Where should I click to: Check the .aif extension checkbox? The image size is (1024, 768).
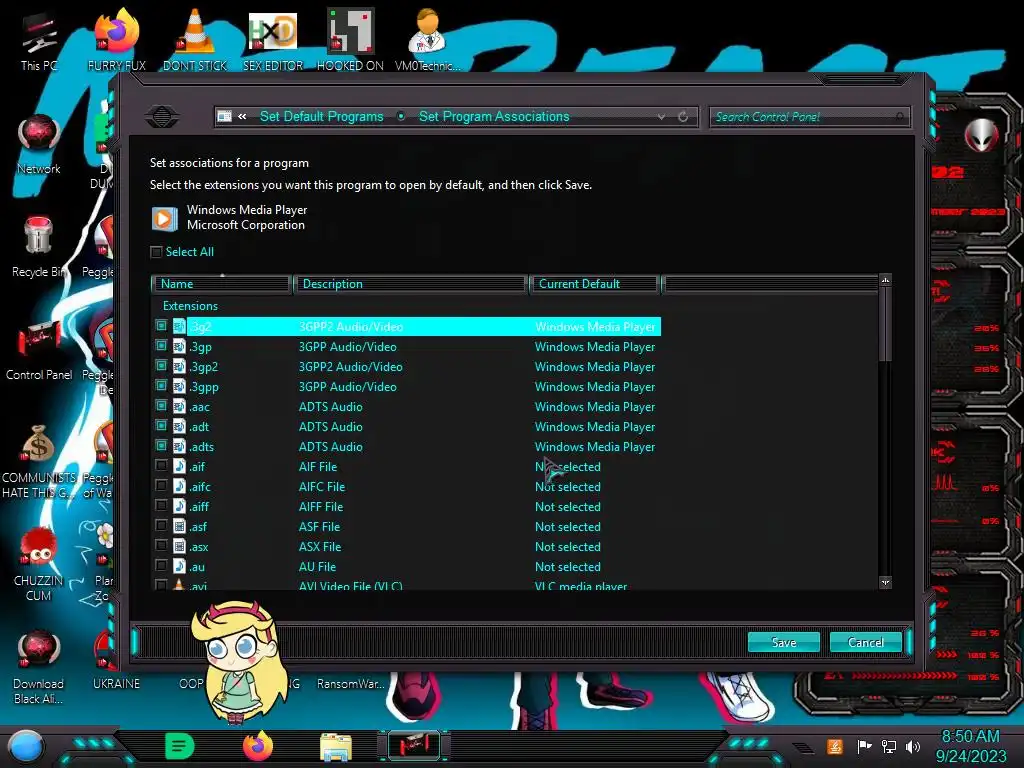click(161, 466)
